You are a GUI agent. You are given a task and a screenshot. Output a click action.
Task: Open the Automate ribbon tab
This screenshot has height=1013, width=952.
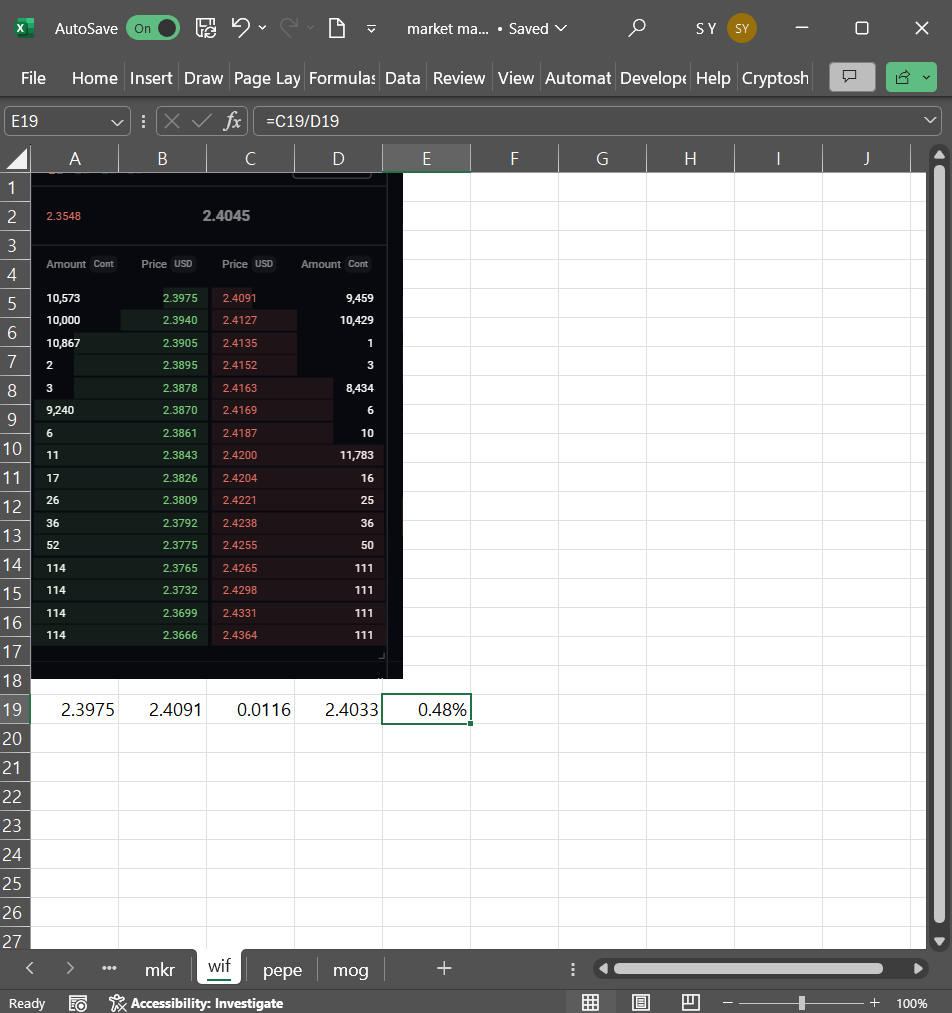(577, 78)
